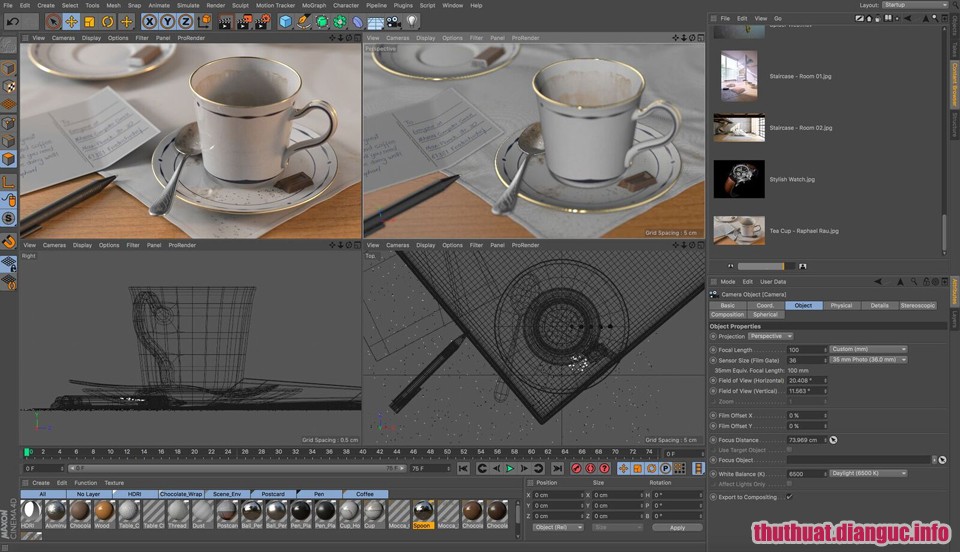
Task: Filter materials by HDRI layer
Action: click(134, 494)
